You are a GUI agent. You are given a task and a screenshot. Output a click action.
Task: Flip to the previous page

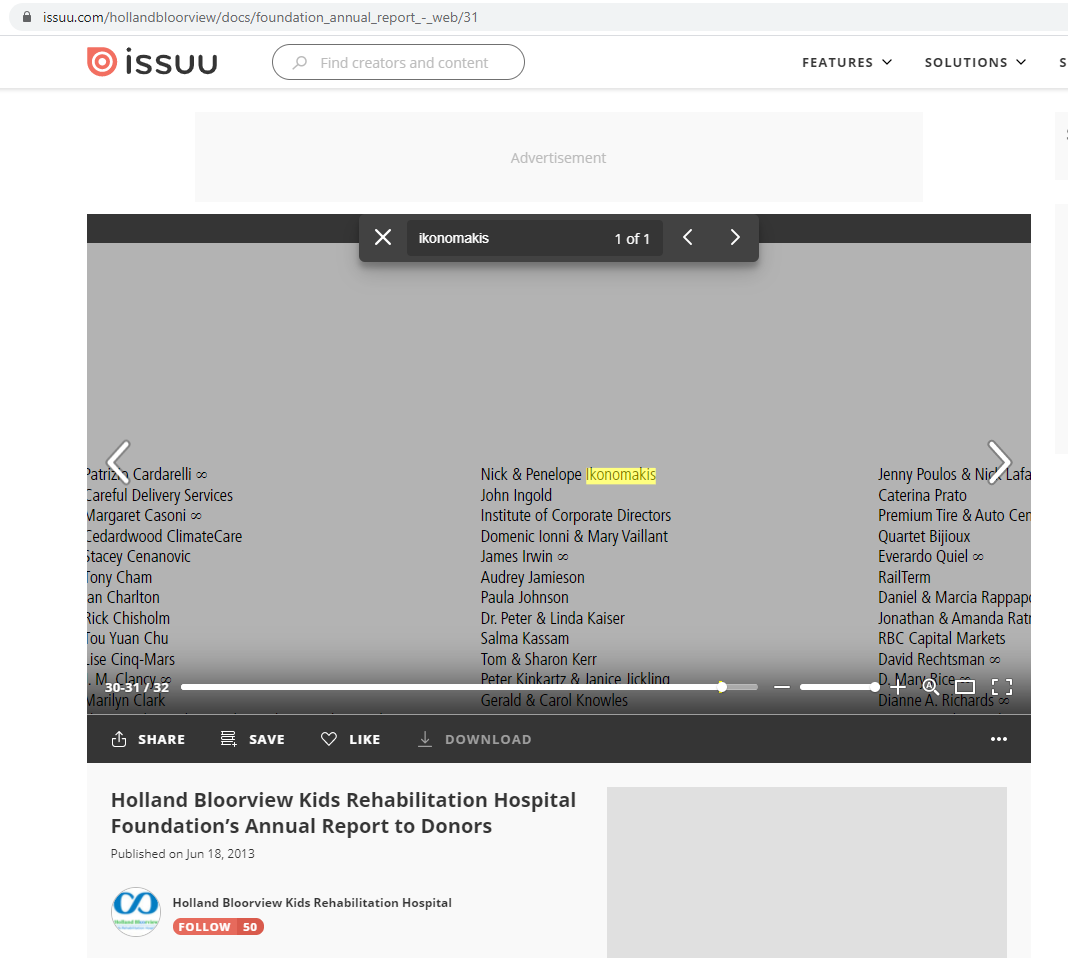click(119, 462)
